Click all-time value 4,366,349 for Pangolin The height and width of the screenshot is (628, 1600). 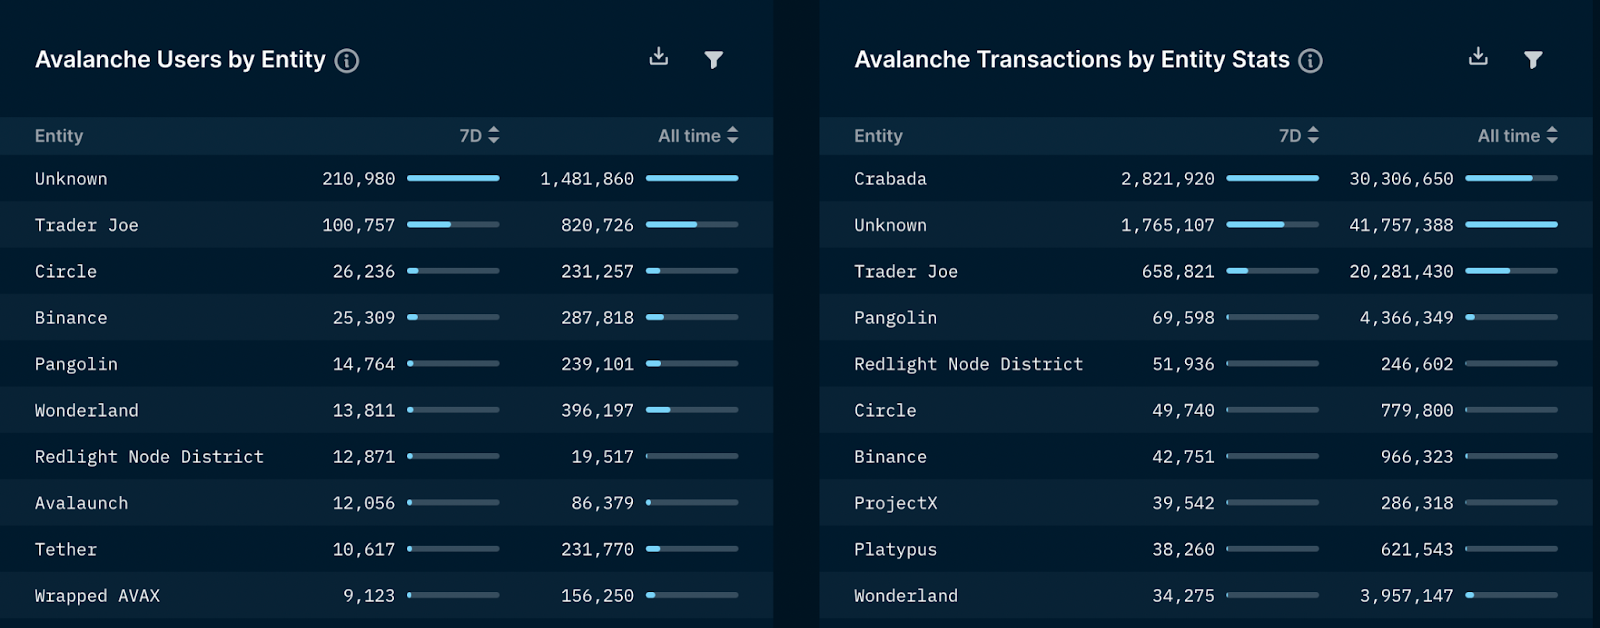tap(1406, 318)
